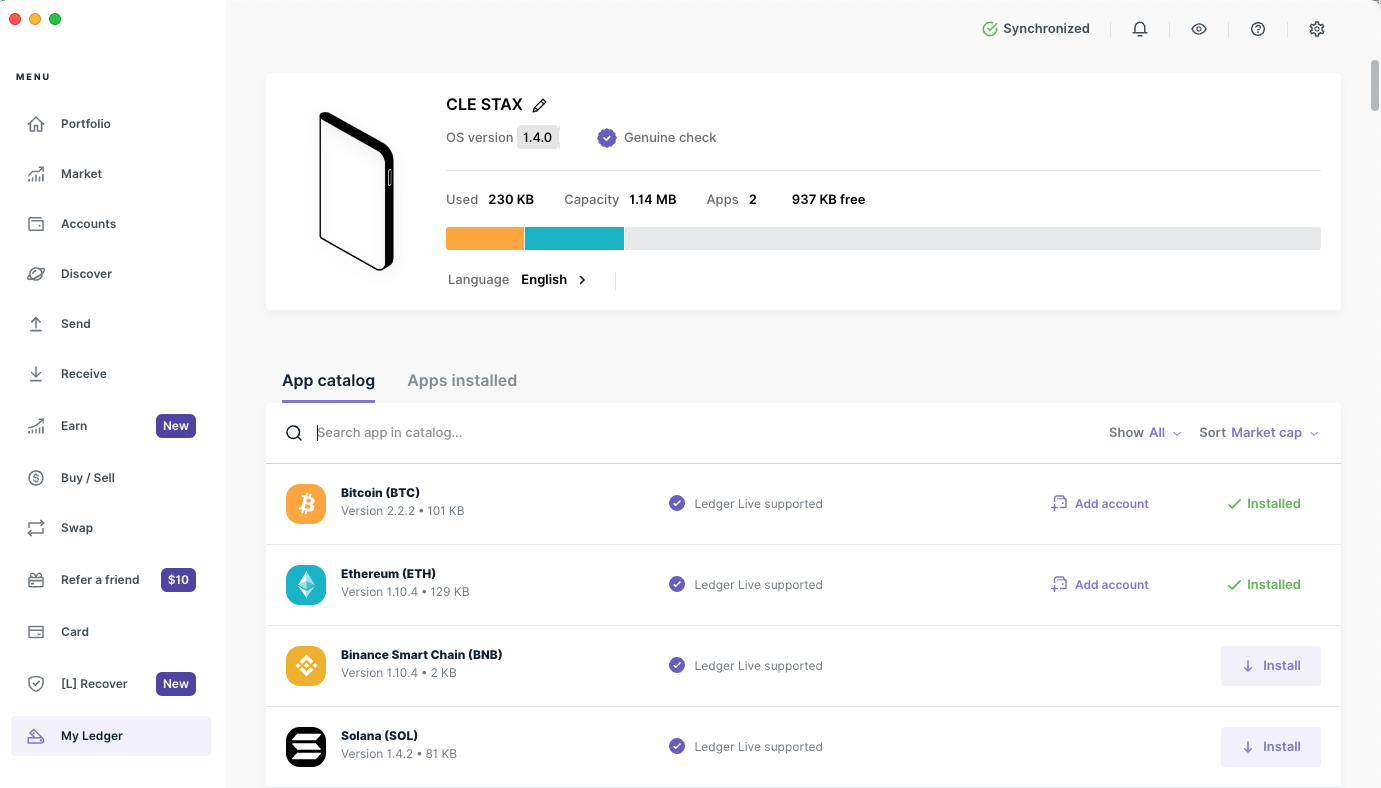1381x788 pixels.
Task: Switch to the Apps installed tab
Action: [x=462, y=381]
